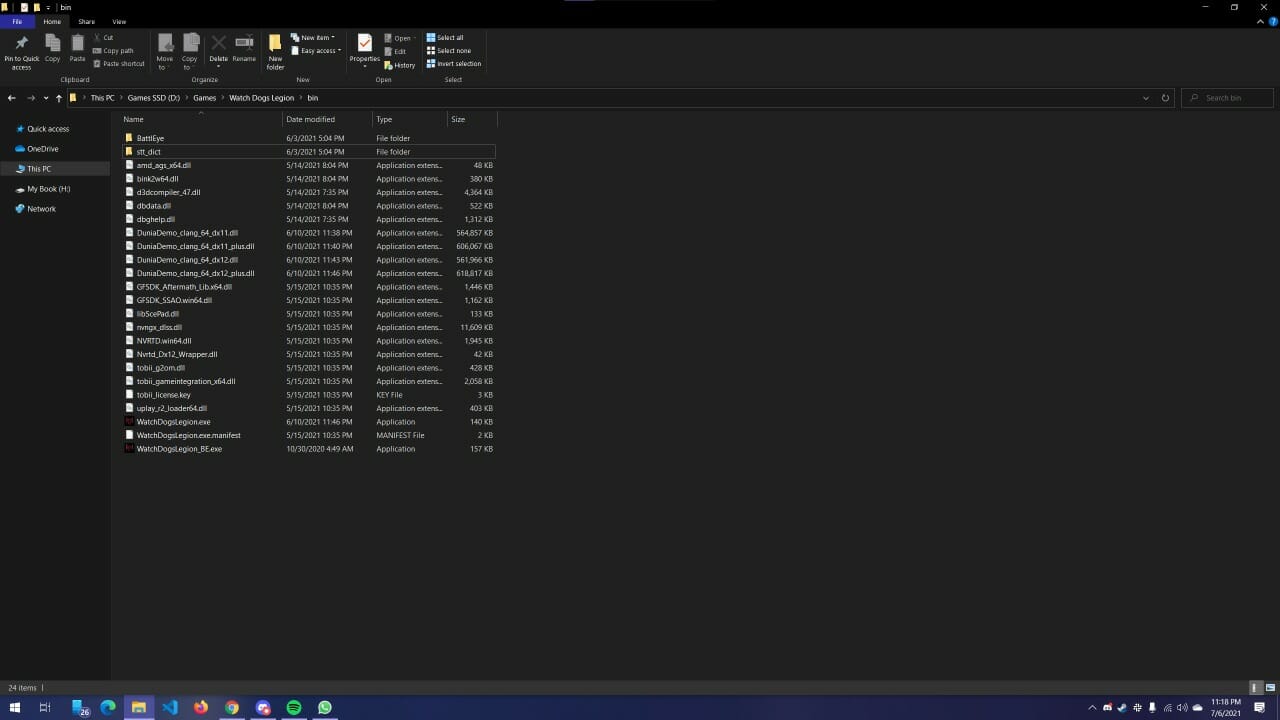Screen dimensions: 1280x720
Task: Navigate up one folder level
Action: (x=59, y=98)
